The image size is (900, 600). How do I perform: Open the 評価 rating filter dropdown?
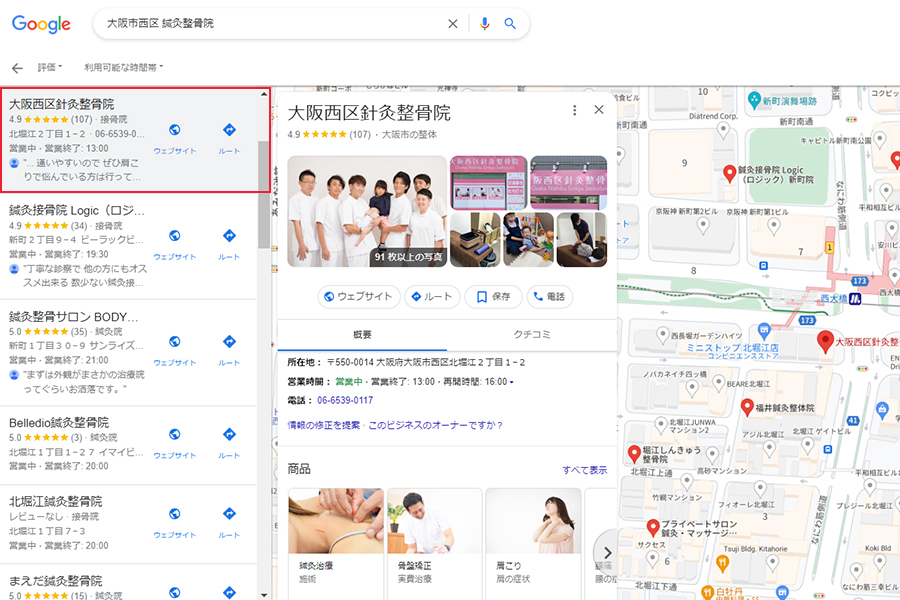coord(50,68)
